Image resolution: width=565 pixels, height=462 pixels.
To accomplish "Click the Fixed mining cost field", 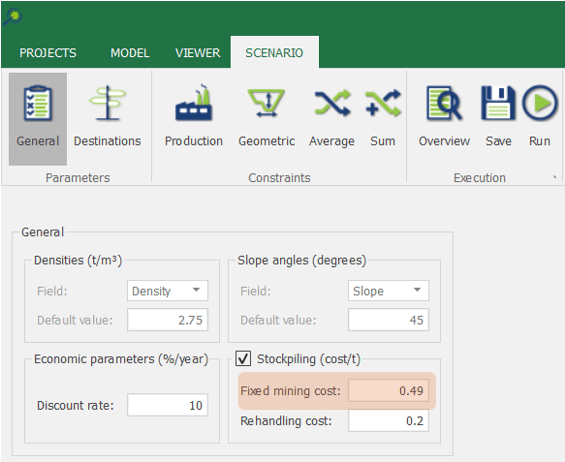I will [388, 390].
